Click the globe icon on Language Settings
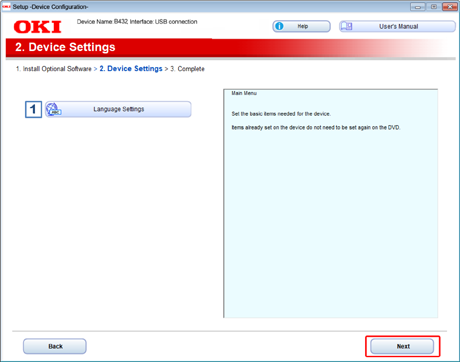 (x=53, y=109)
